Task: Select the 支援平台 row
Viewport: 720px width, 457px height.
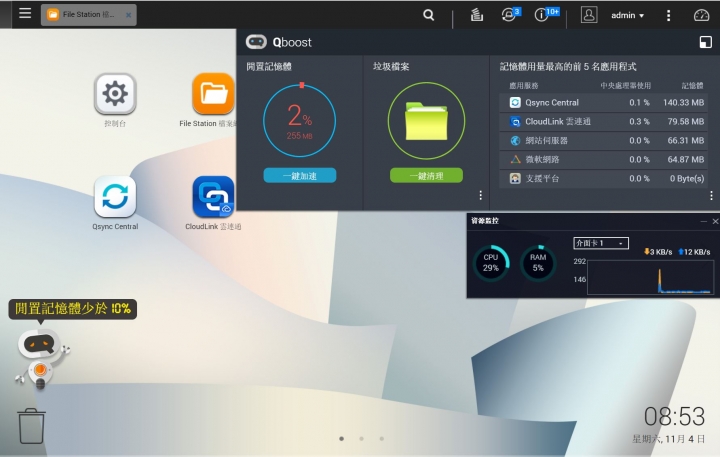Action: tap(603, 179)
